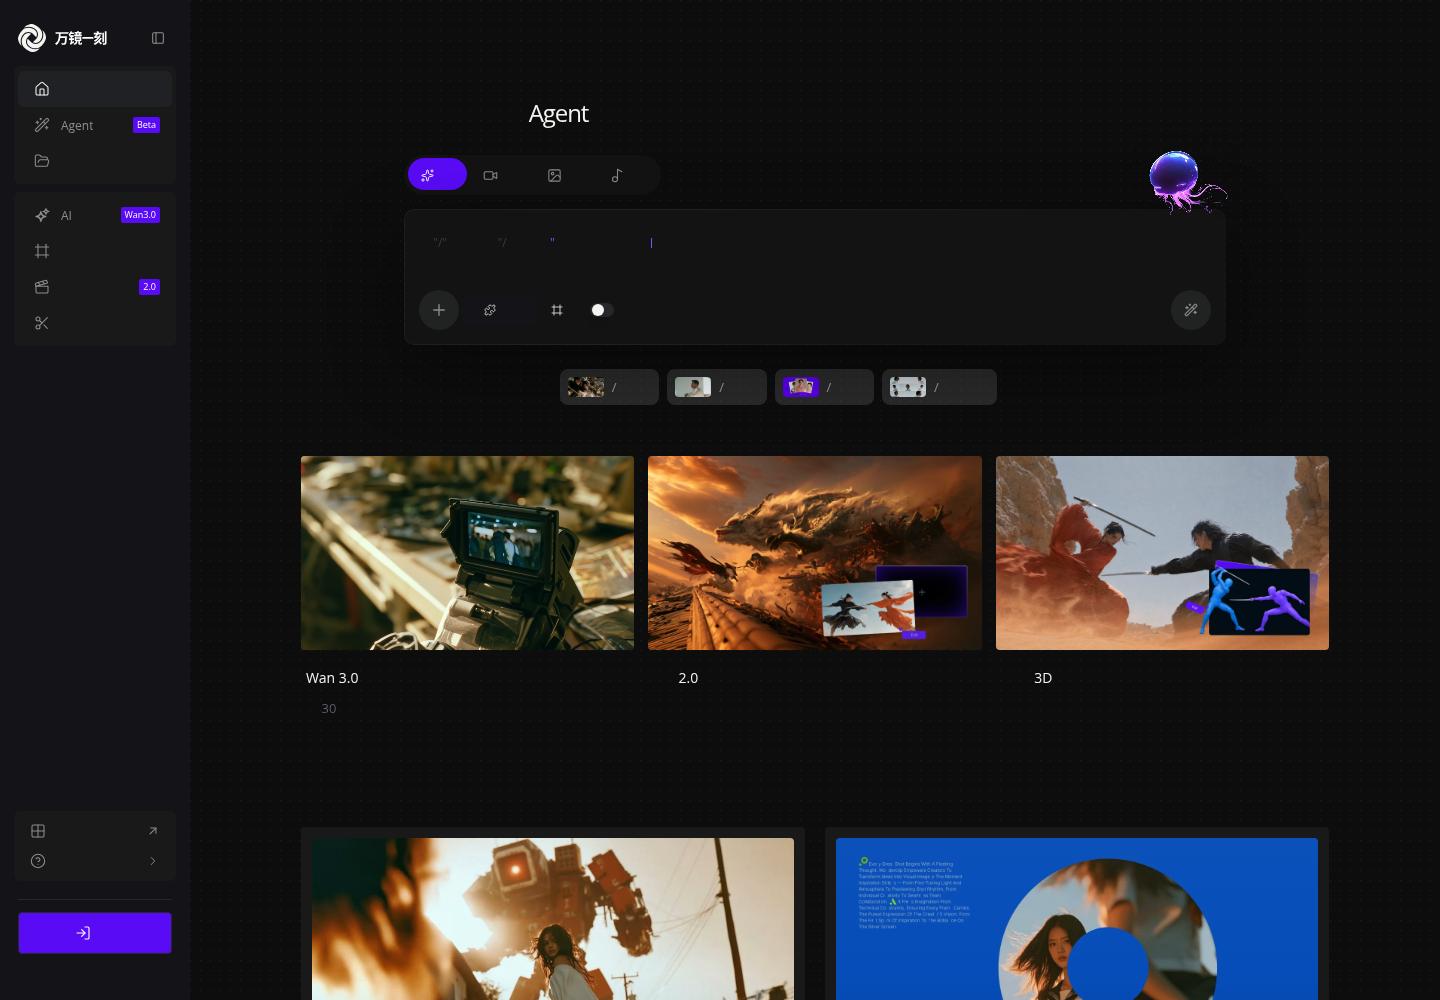The image size is (1440, 1000).
Task: Click the magic wand button in the prompt box
Action: point(1191,310)
